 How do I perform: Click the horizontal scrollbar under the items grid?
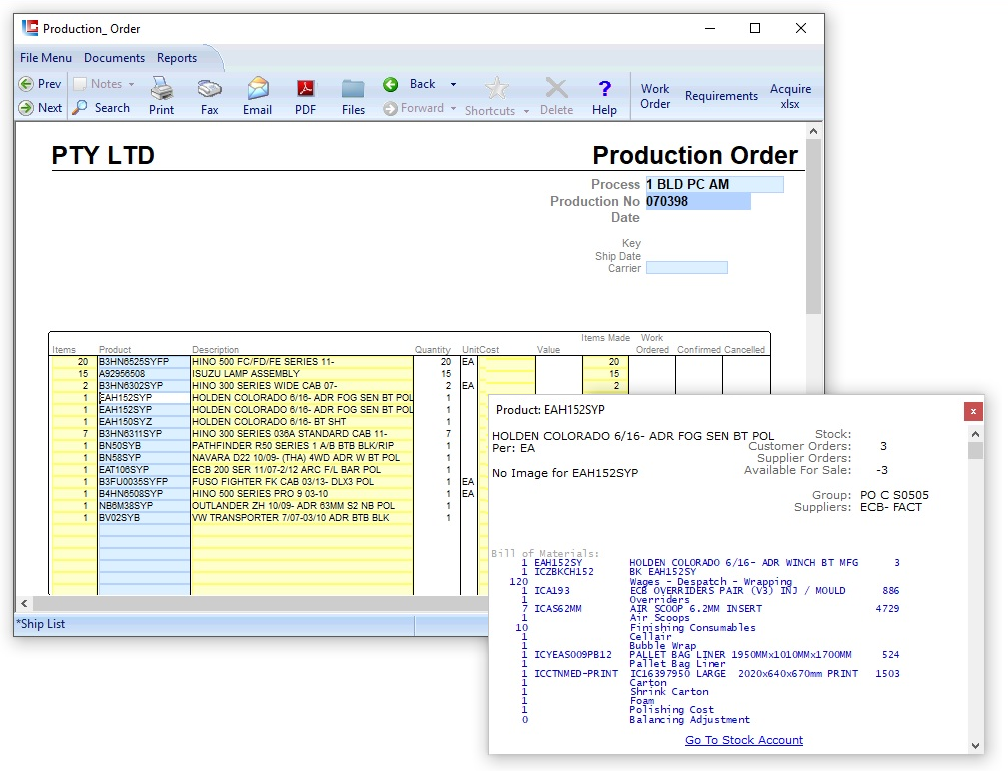tap(250, 604)
